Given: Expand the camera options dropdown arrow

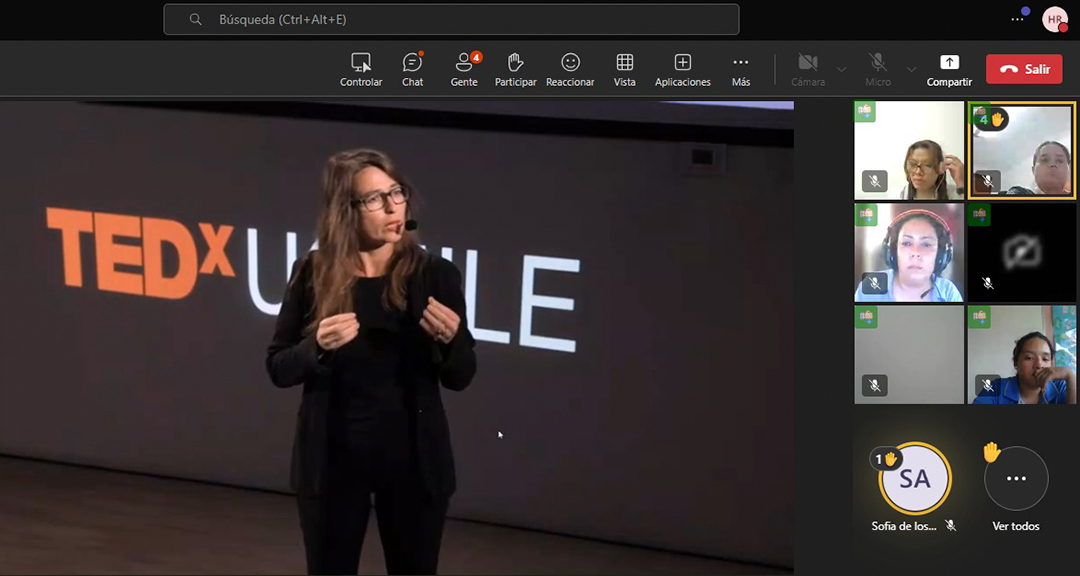Looking at the screenshot, I should point(841,70).
